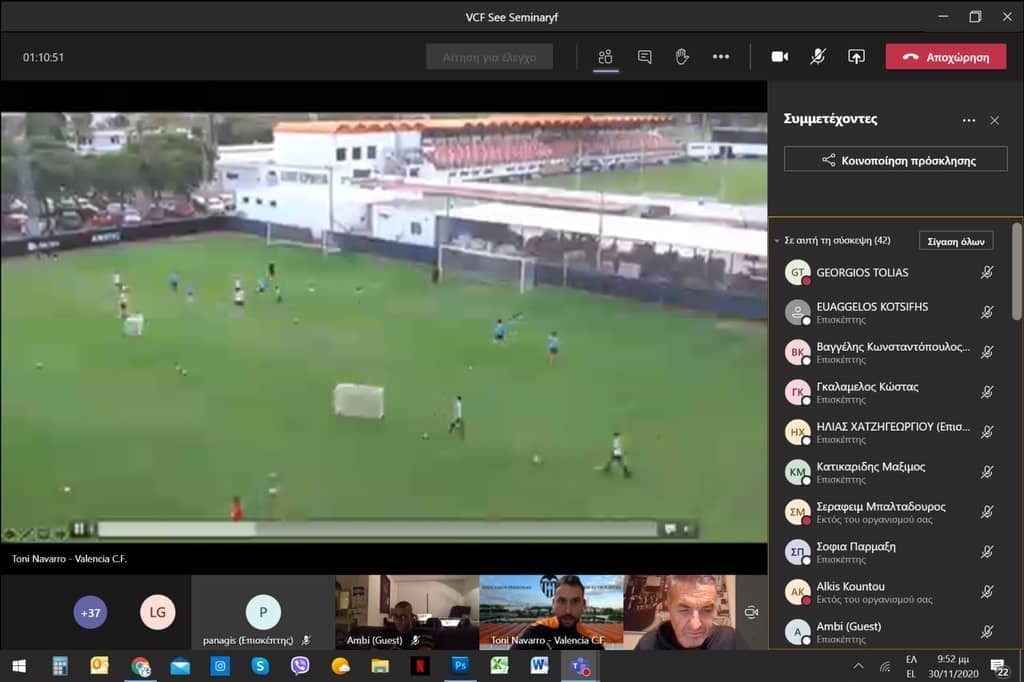Image resolution: width=1024 pixels, height=682 pixels.
Task: Open More options in the Συμμετέχοντες panel
Action: point(968,120)
